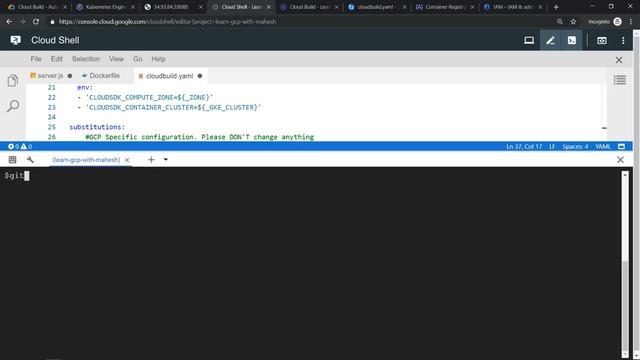
Task: Click the browser reload button
Action: pos(36,22)
